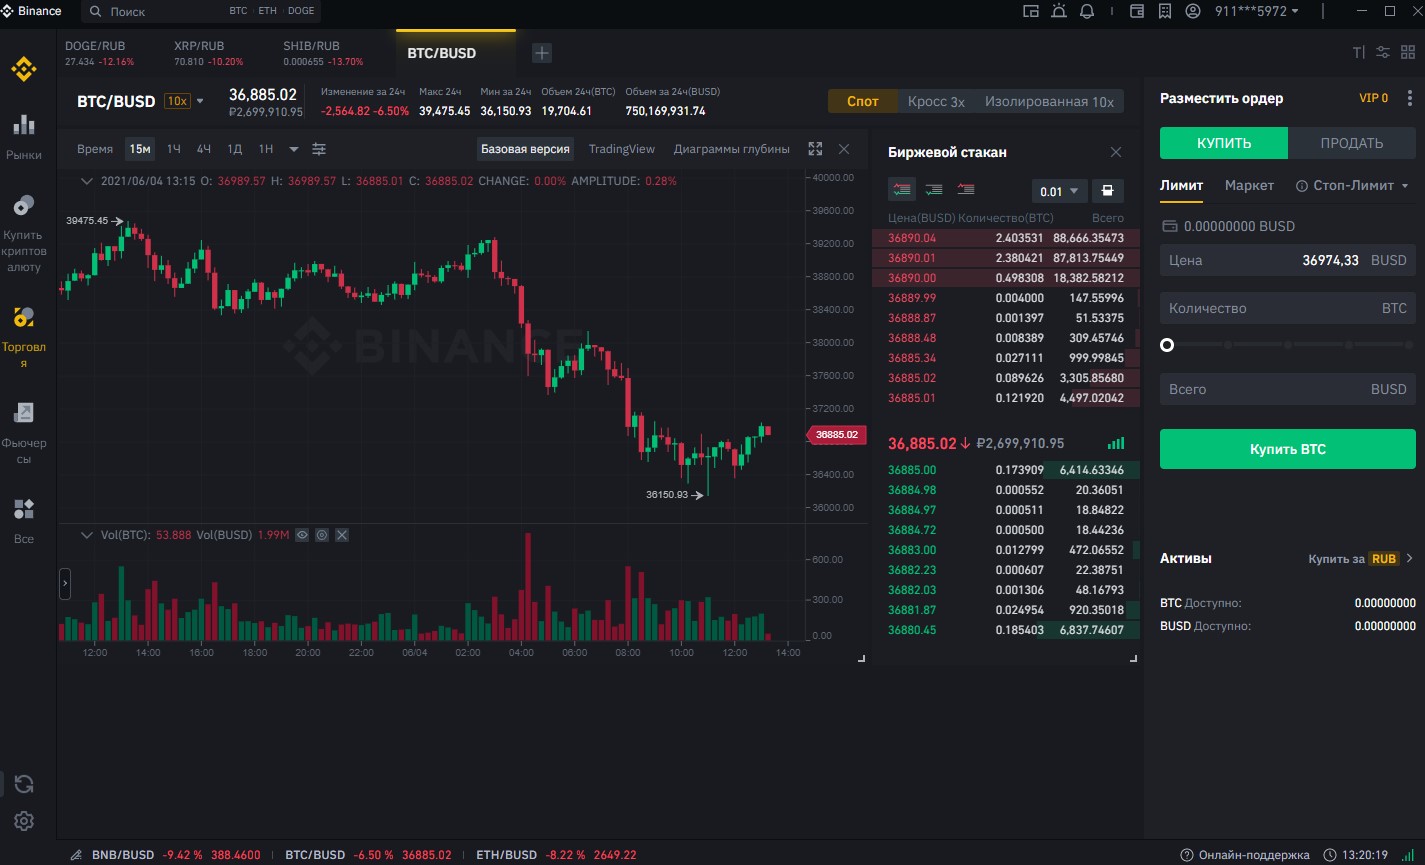
Task: Open the notifications bell icon
Action: pyautogui.click(x=1087, y=11)
